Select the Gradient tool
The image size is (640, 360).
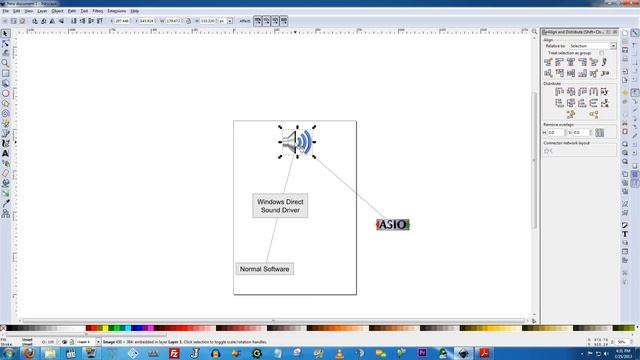pyautogui.click(x=5, y=193)
